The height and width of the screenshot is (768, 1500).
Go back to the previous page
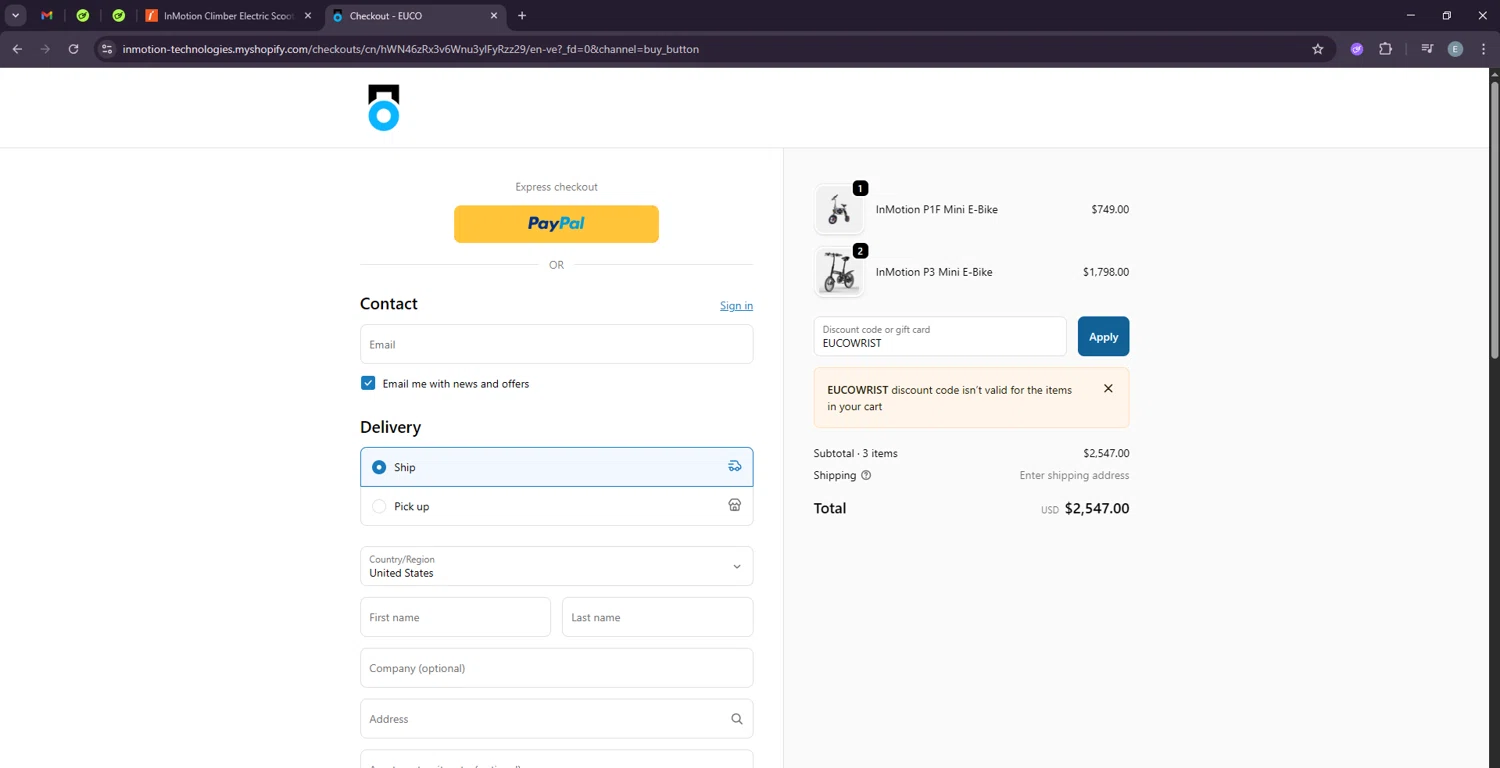click(17, 49)
